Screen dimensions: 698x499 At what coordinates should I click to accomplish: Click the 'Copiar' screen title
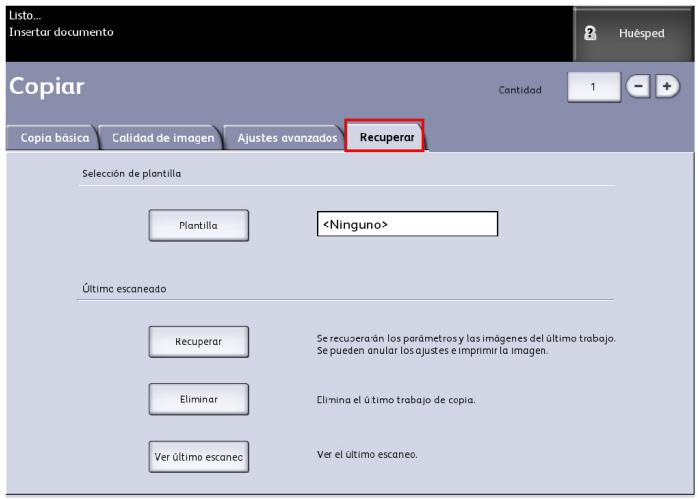pos(47,87)
